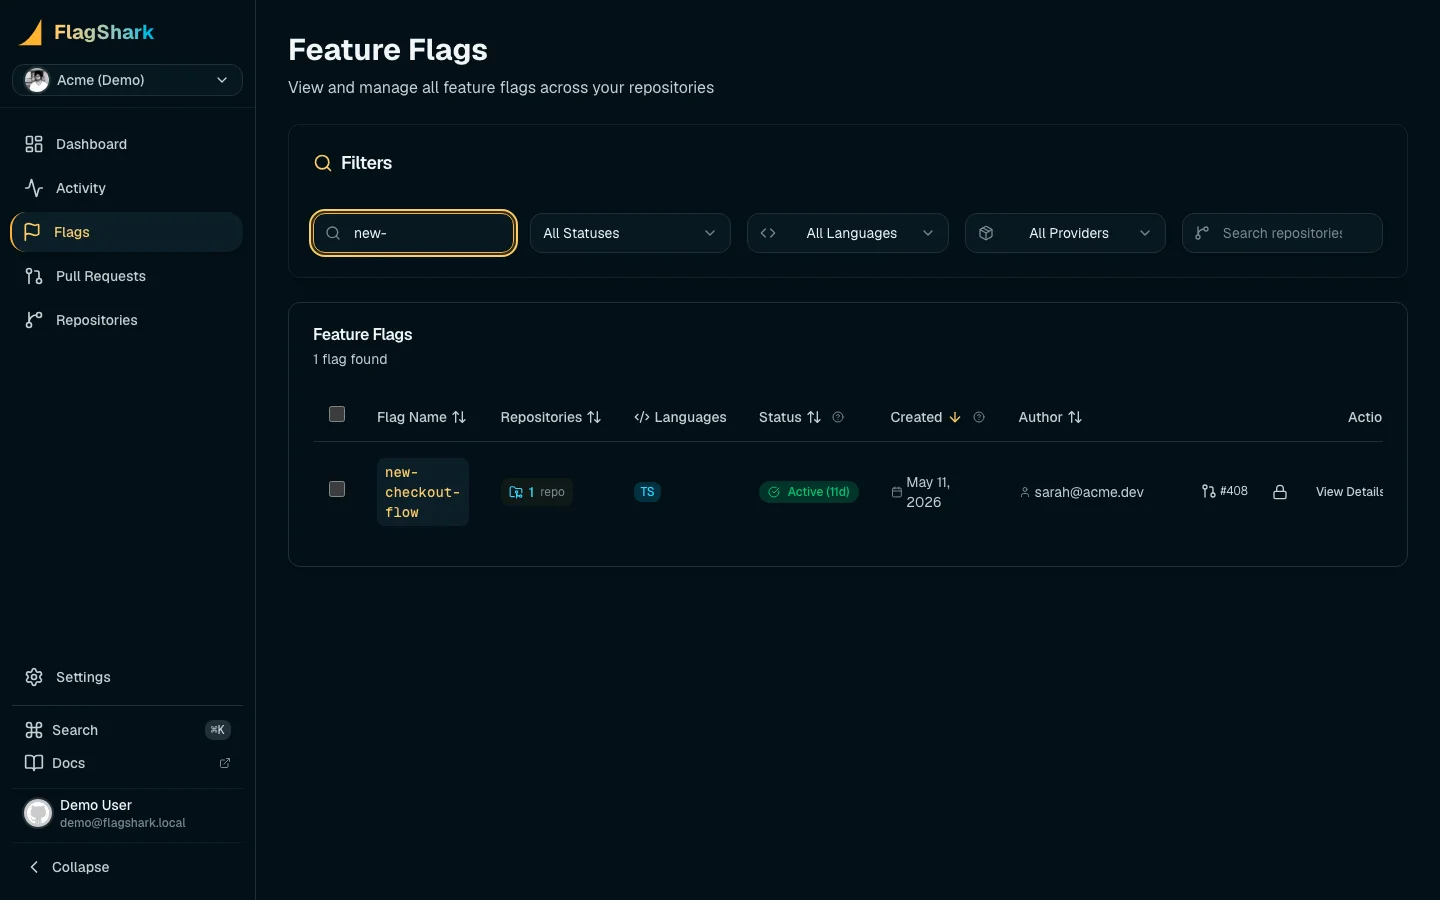The height and width of the screenshot is (900, 1440).
Task: Open the Search command item
Action: [127, 730]
